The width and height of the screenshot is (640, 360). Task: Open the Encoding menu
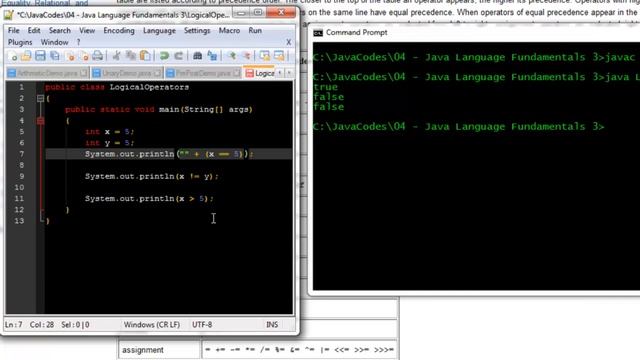[119, 31]
